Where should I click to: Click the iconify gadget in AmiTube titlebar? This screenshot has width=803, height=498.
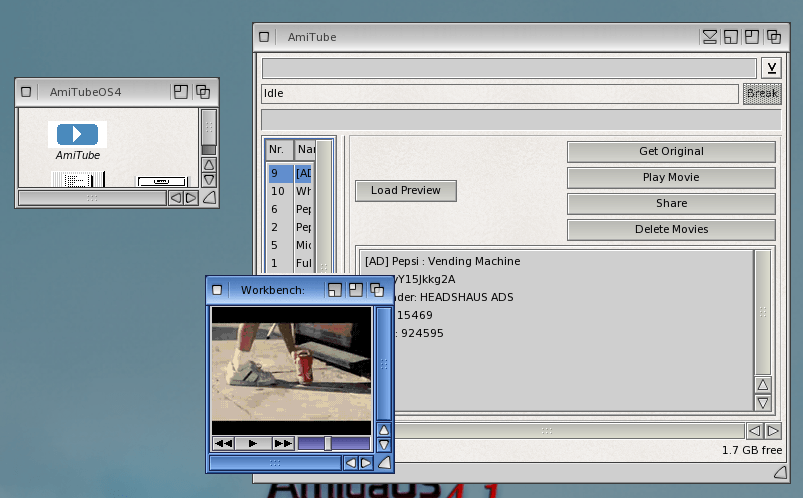710,37
